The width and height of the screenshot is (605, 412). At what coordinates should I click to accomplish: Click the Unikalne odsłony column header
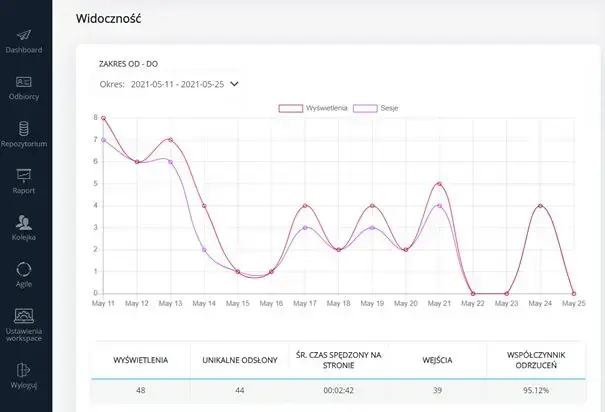pos(239,357)
